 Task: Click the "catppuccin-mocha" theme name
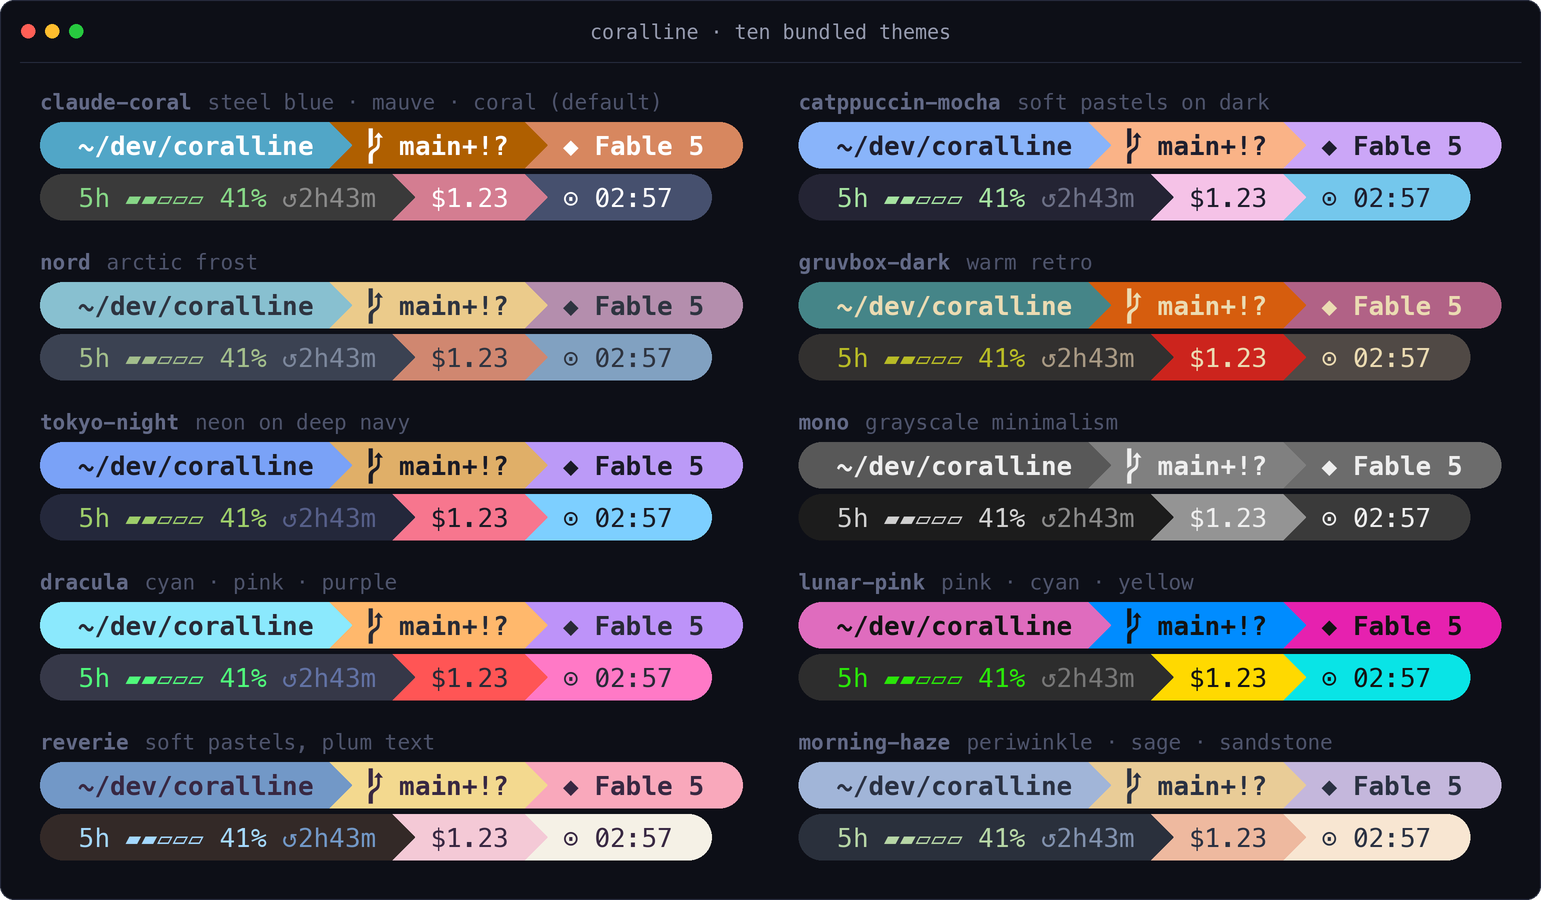[899, 102]
